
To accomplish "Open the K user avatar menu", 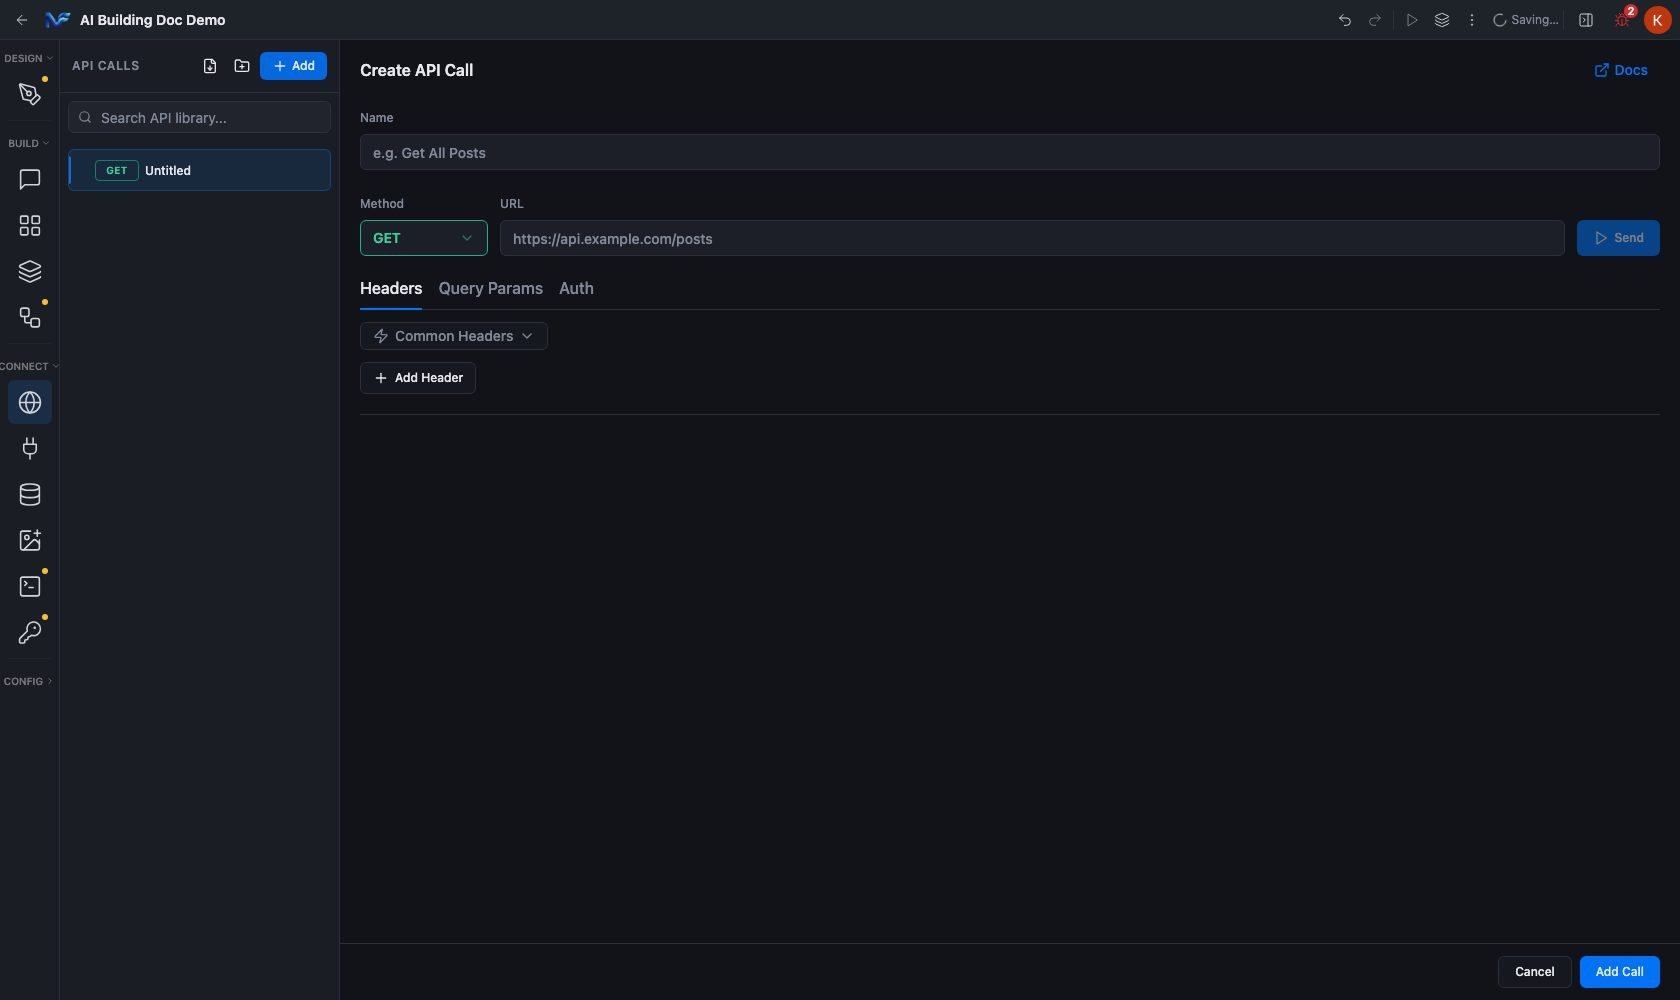I will pyautogui.click(x=1657, y=20).
